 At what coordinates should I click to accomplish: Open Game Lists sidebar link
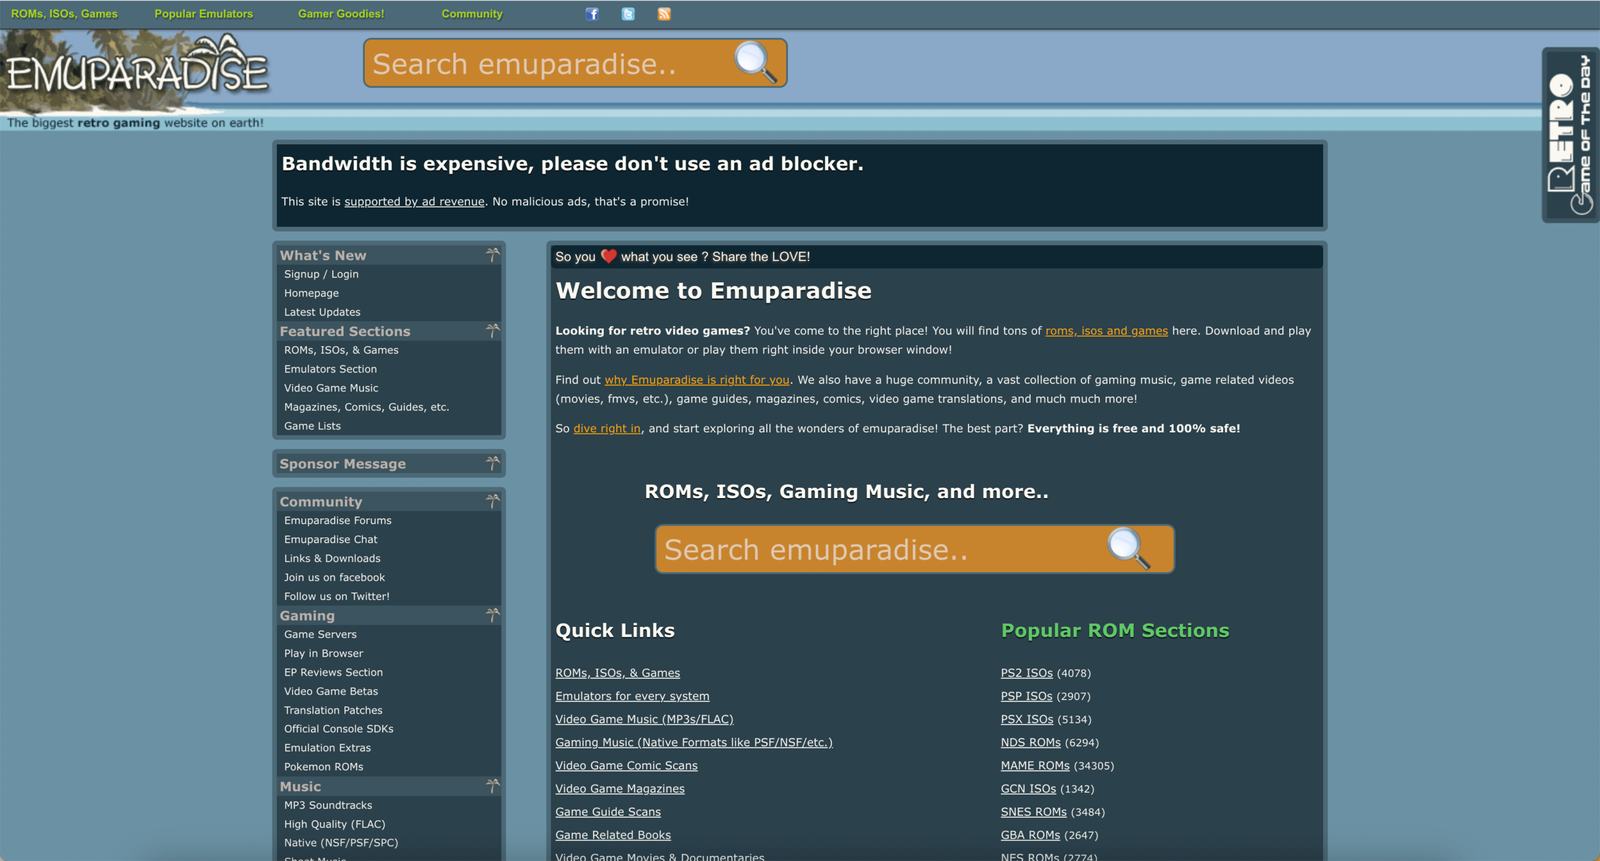pos(312,426)
